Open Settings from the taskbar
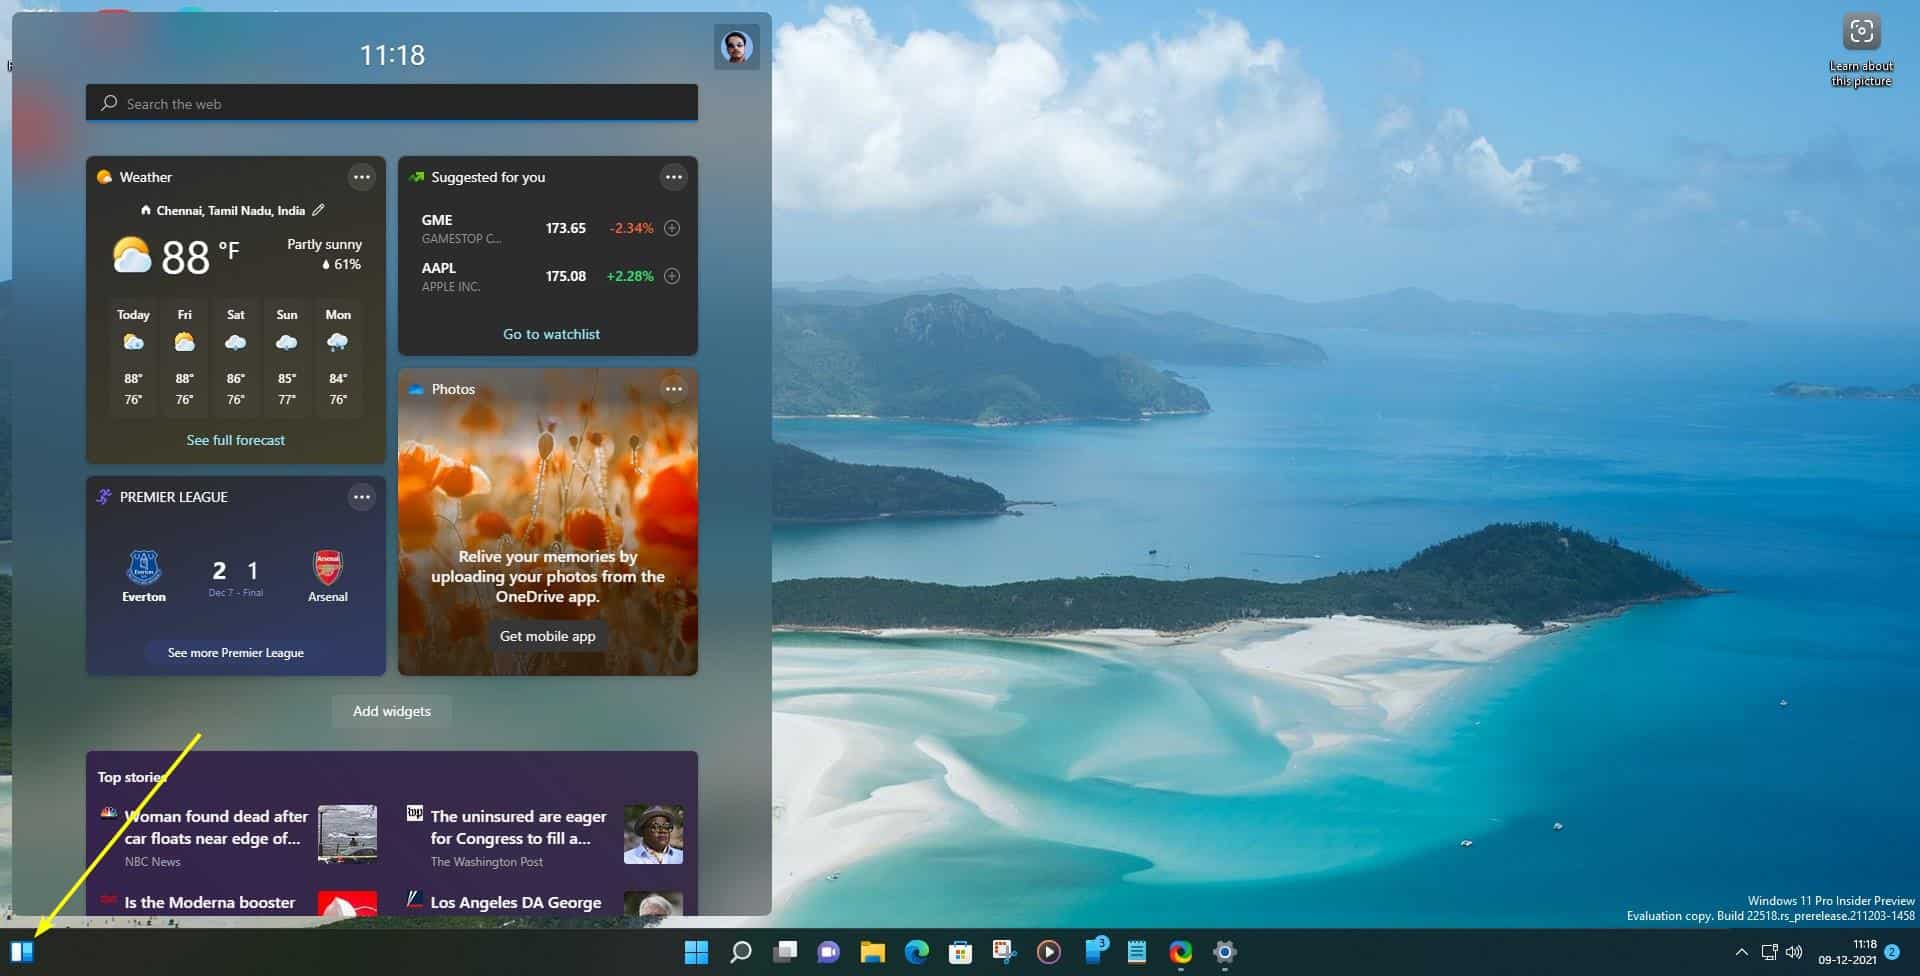The width and height of the screenshot is (1920, 976). pos(1223,951)
